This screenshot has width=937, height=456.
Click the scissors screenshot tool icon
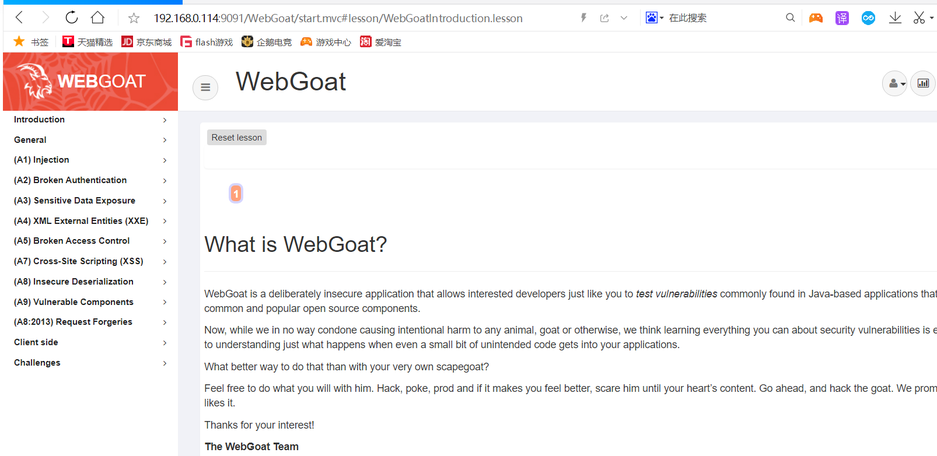coord(918,18)
